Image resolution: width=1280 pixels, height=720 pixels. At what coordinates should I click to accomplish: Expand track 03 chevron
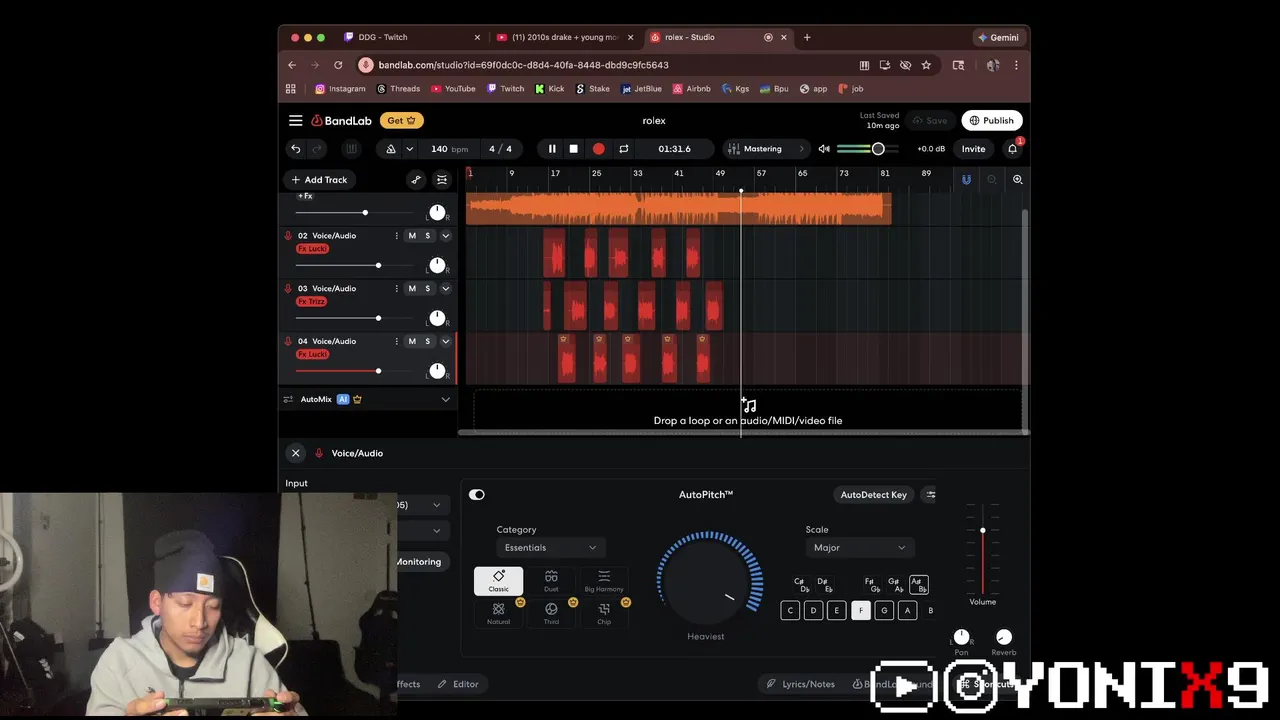coord(446,289)
